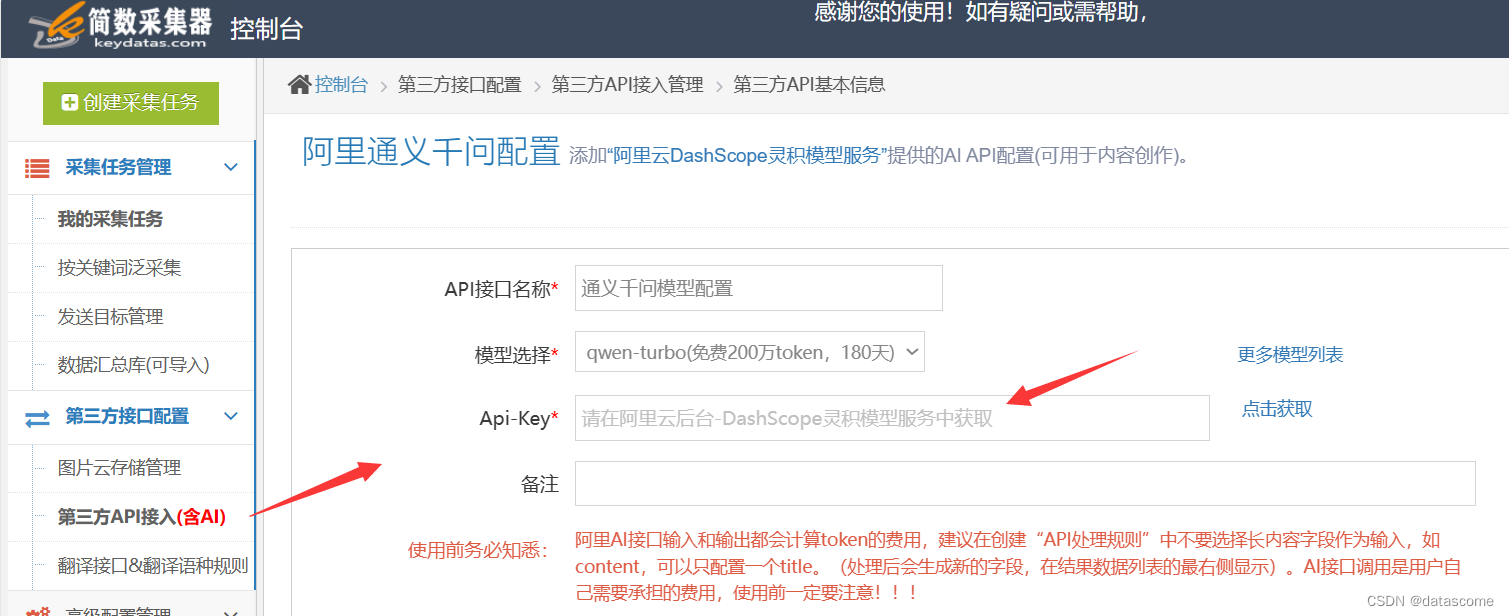Click the 控制台 breadcrumb link
Screen dimensions: 1509x616
341,85
